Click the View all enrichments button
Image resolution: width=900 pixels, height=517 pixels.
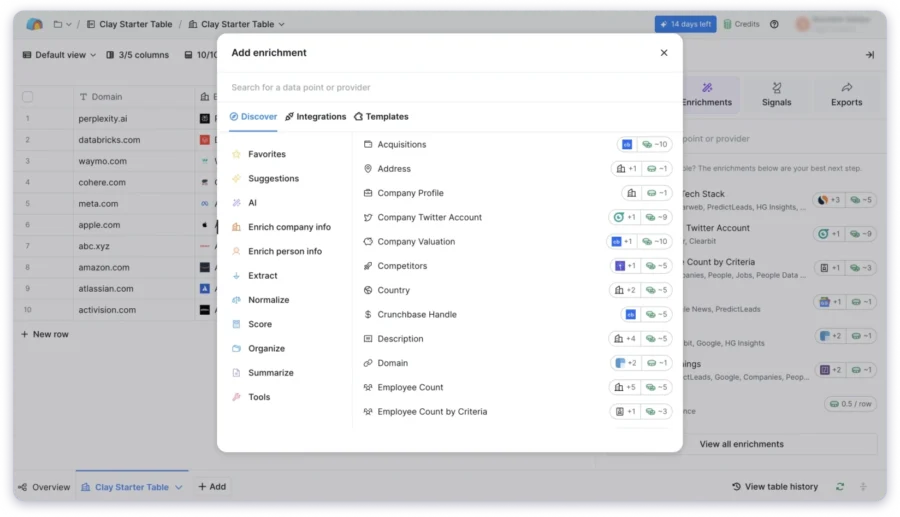pyautogui.click(x=741, y=444)
